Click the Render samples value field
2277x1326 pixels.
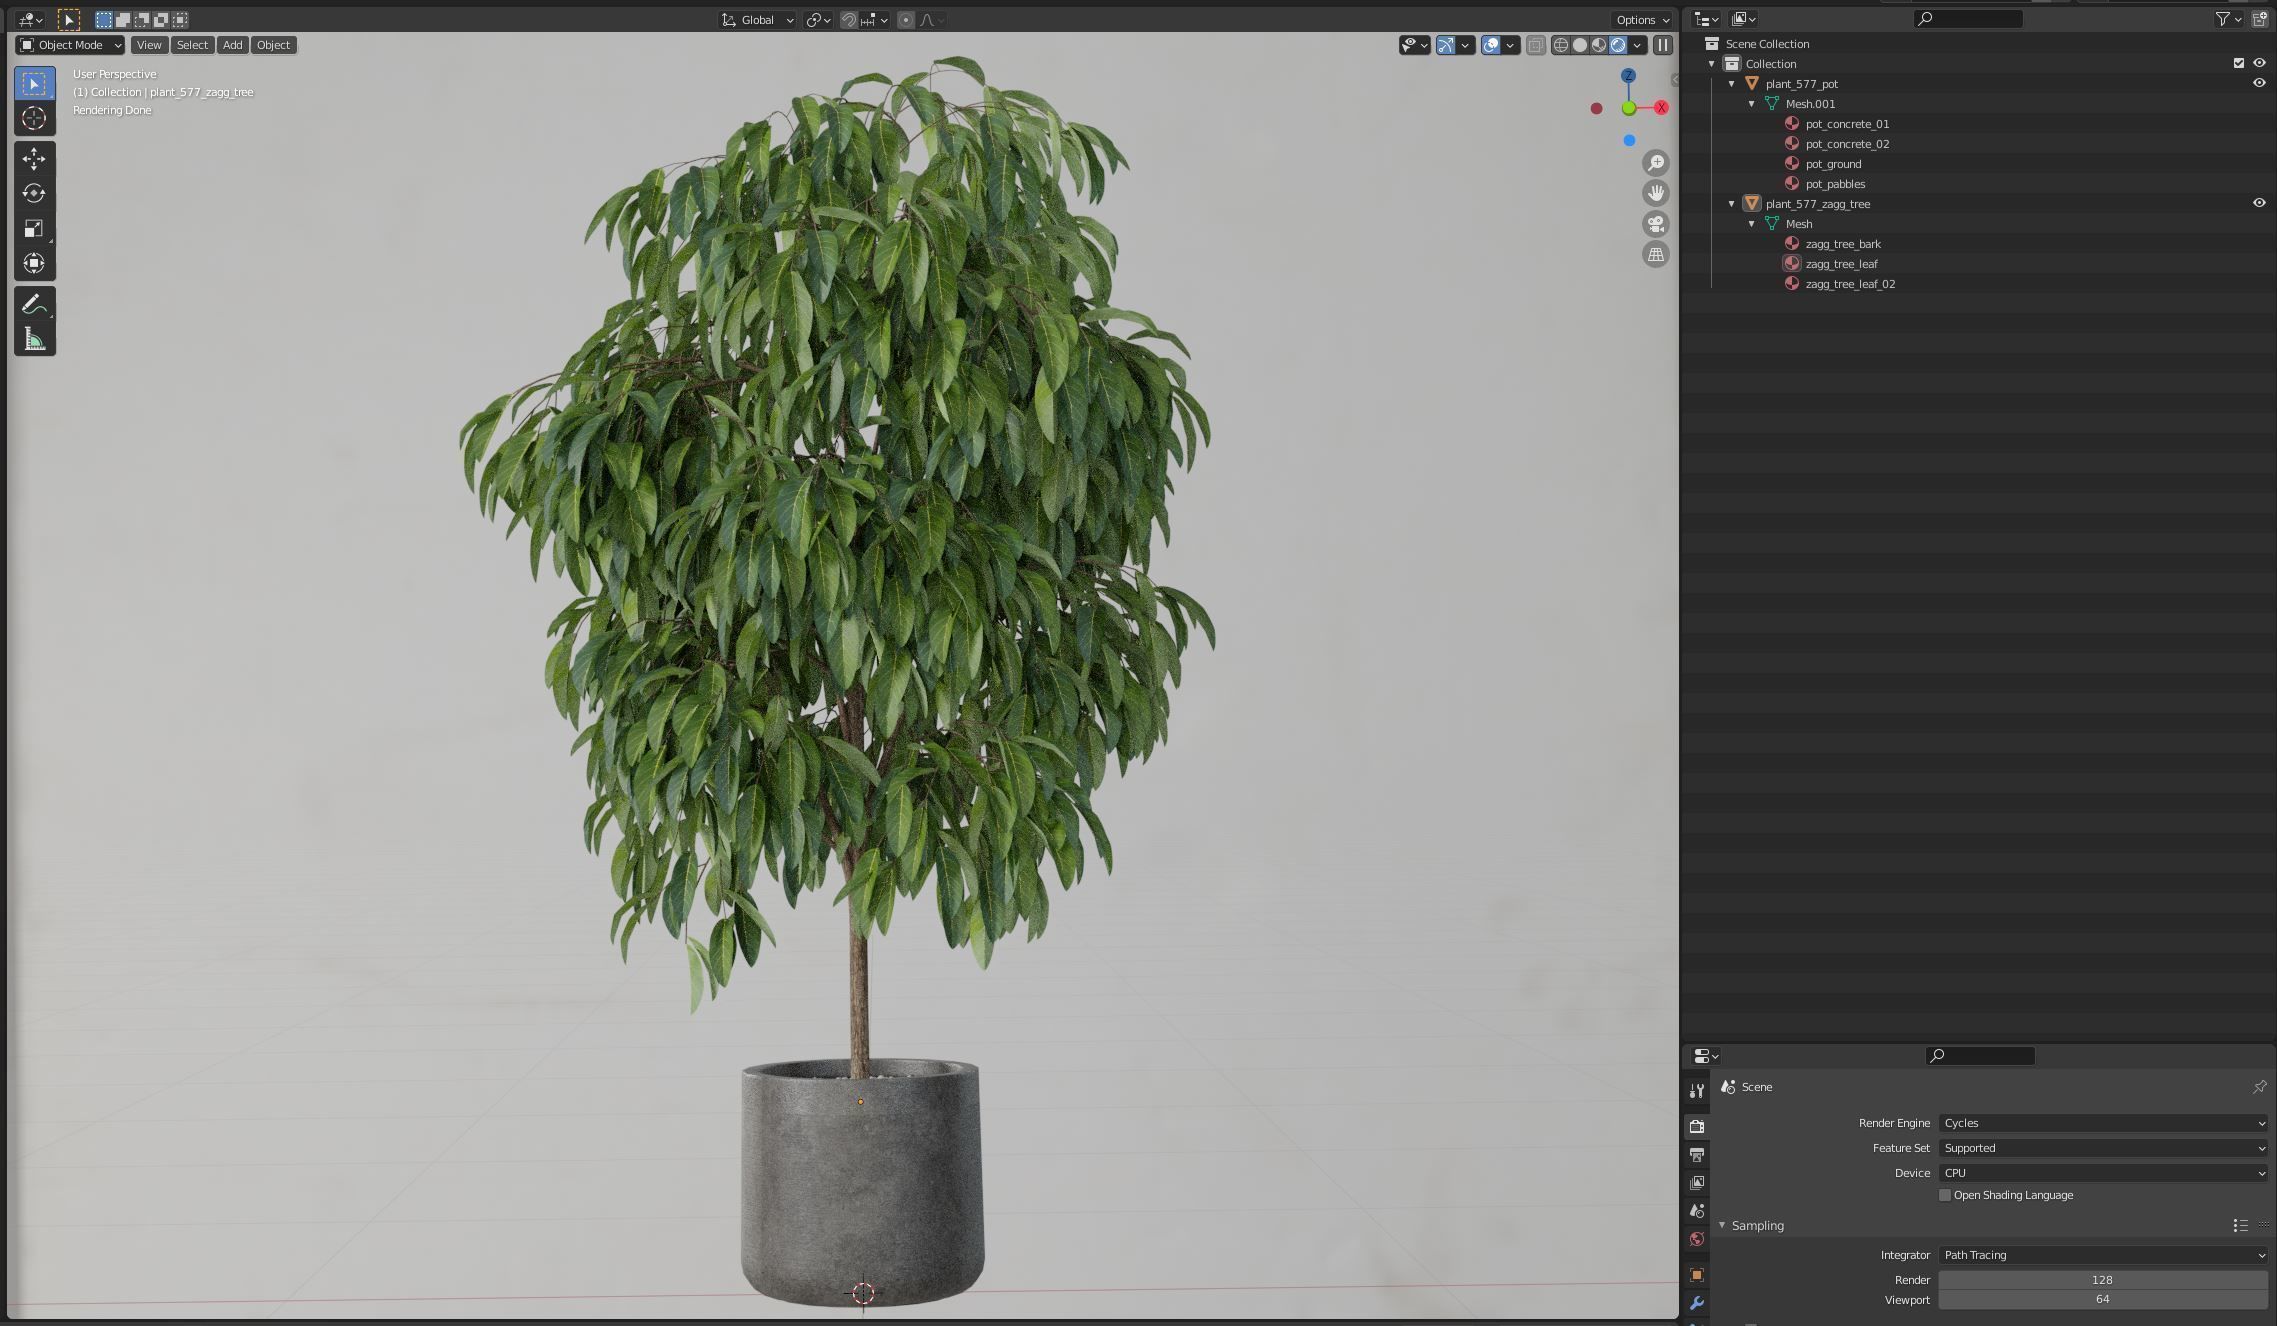(x=2102, y=1280)
